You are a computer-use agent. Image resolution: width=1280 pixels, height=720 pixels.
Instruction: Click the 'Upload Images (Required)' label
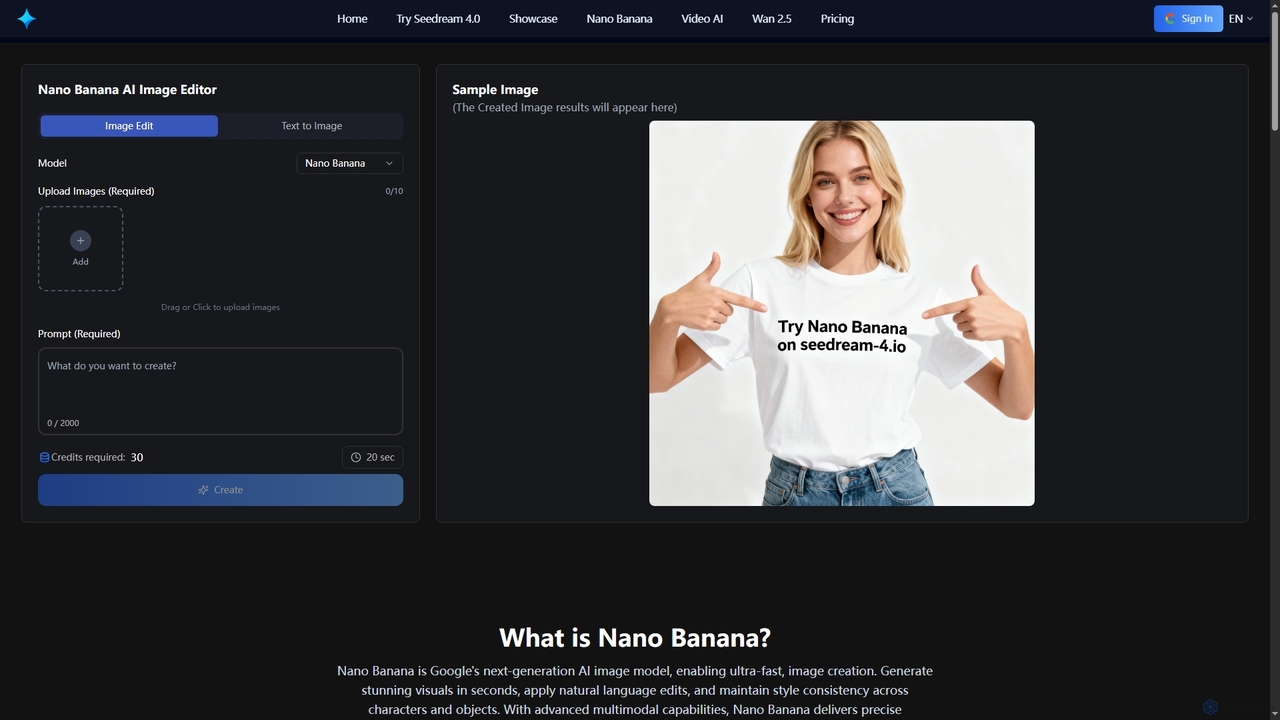(96, 191)
